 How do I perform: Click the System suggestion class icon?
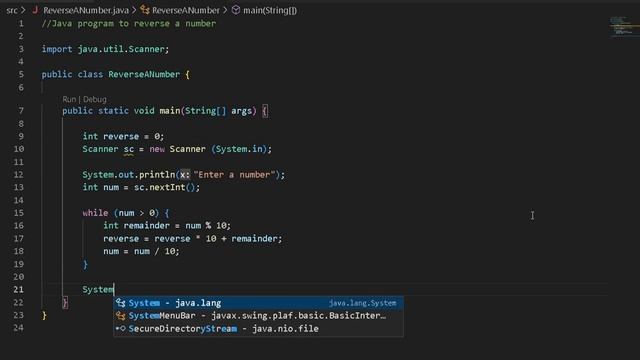point(120,303)
